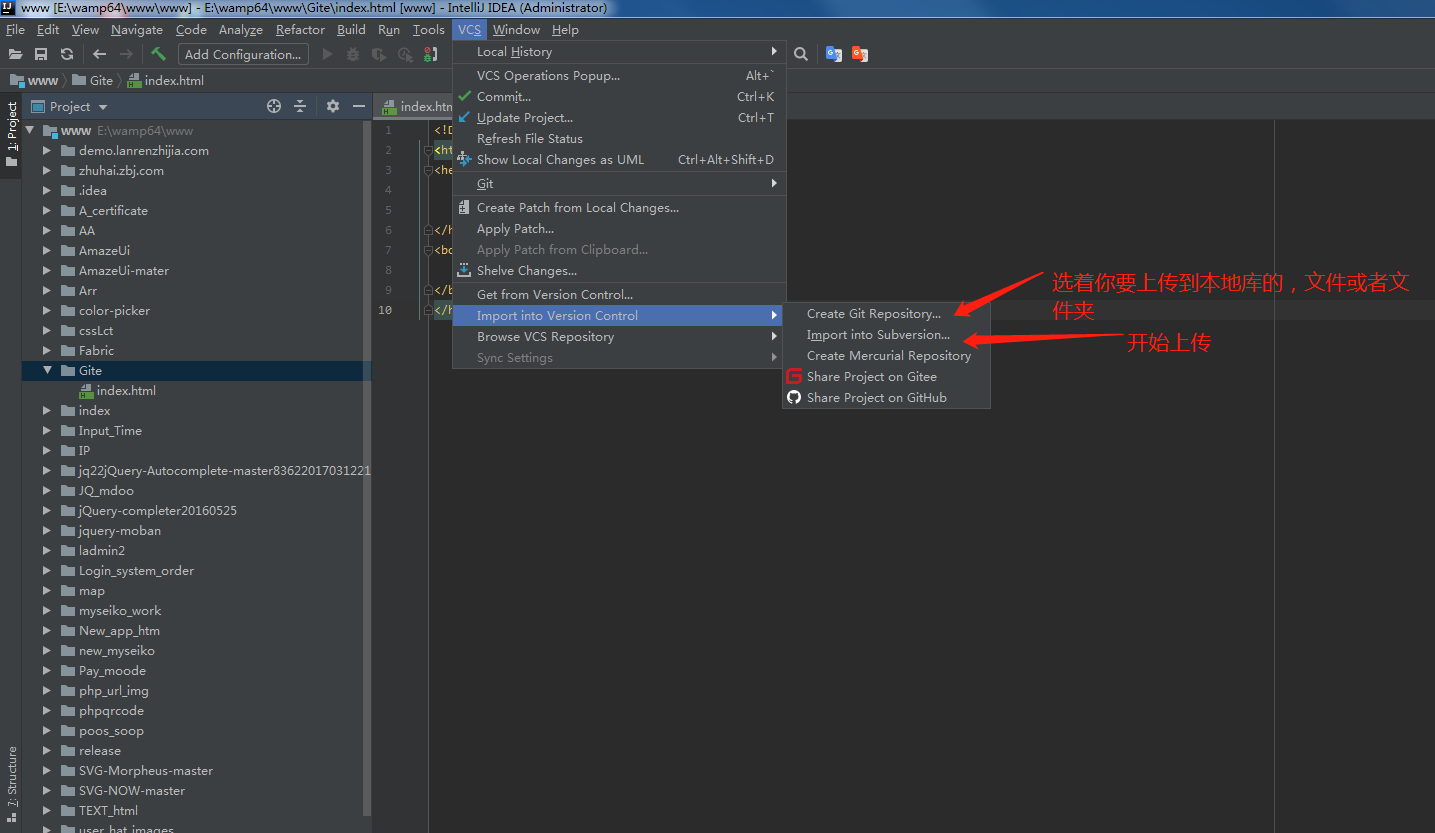Open the Refactor menu

click(x=300, y=30)
